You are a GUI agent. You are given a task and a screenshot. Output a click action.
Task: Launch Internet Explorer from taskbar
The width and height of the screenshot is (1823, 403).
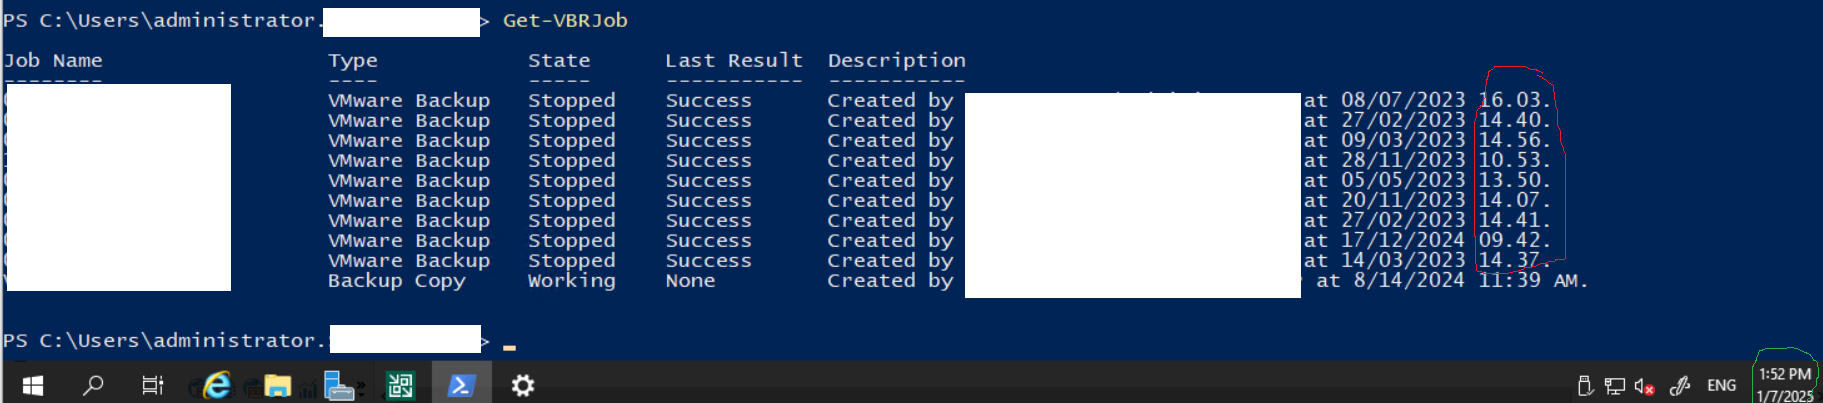tap(217, 385)
